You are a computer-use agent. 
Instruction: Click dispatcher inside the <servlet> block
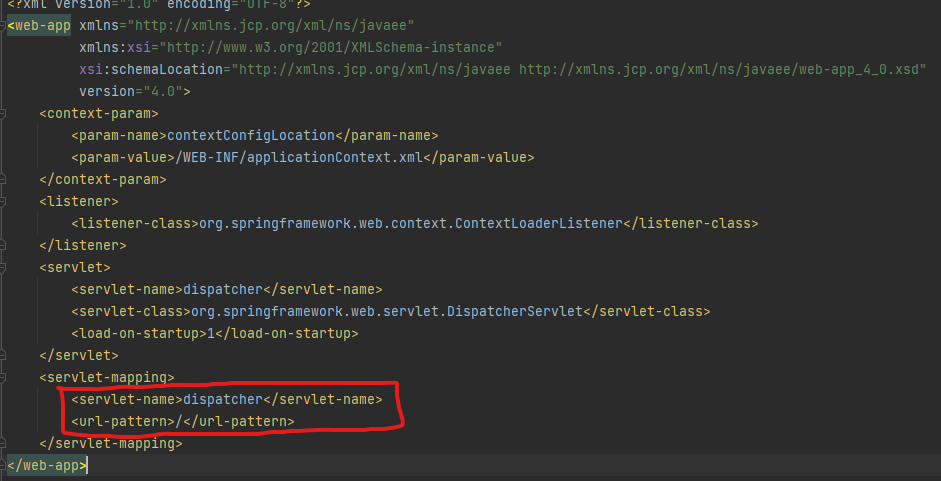pos(223,289)
